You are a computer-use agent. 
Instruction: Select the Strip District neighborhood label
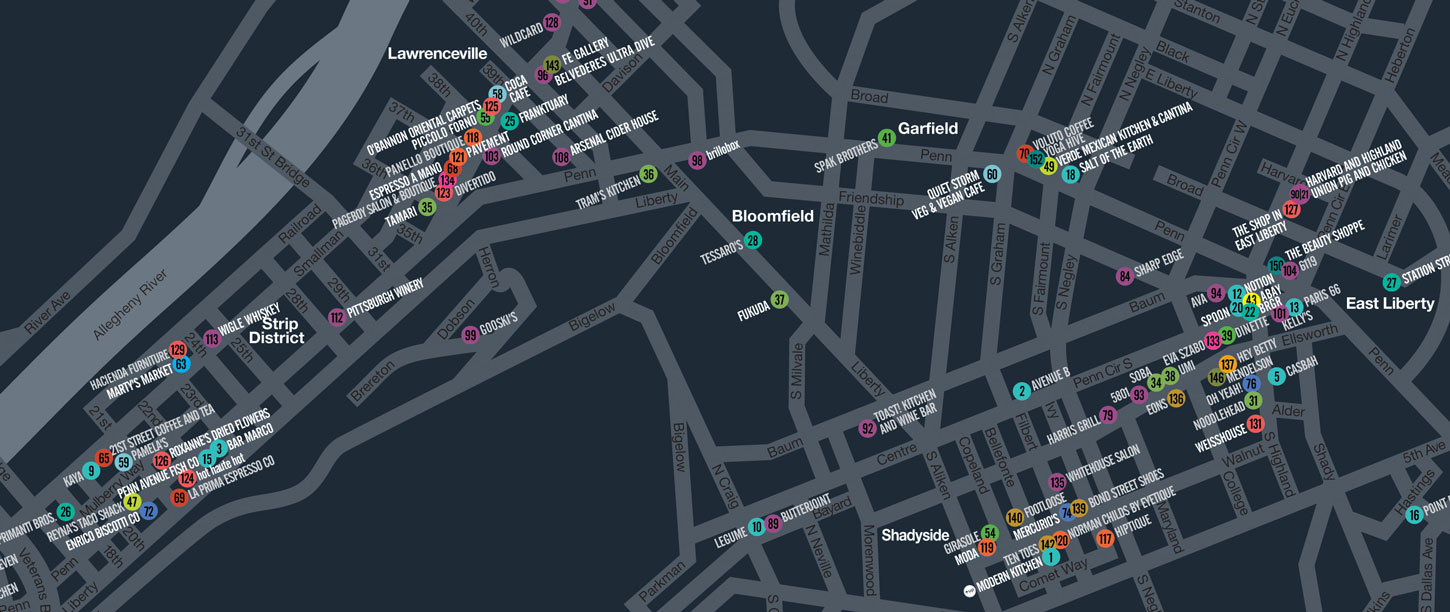276,330
